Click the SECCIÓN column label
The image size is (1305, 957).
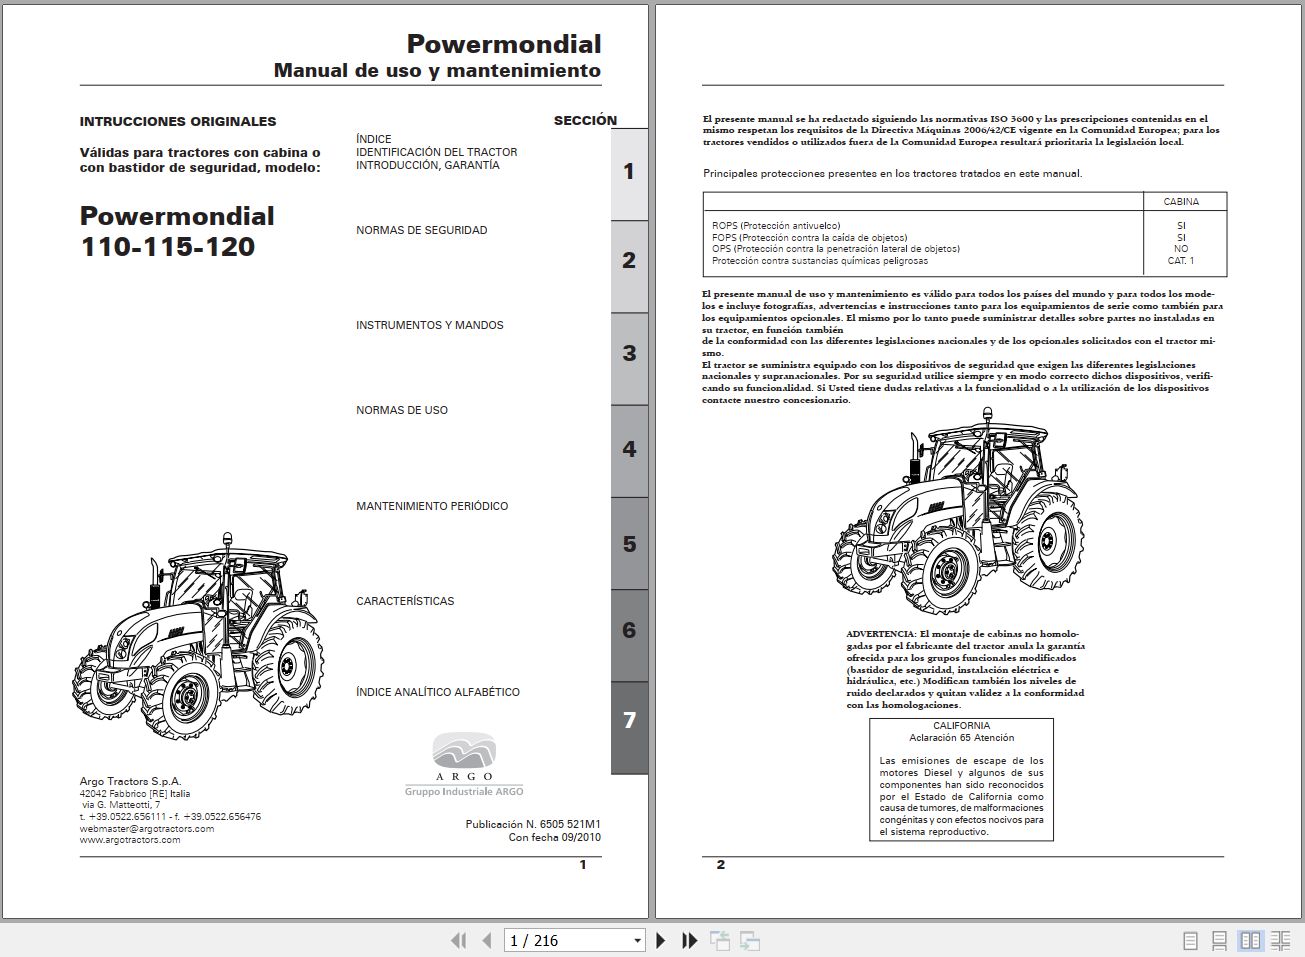point(585,120)
